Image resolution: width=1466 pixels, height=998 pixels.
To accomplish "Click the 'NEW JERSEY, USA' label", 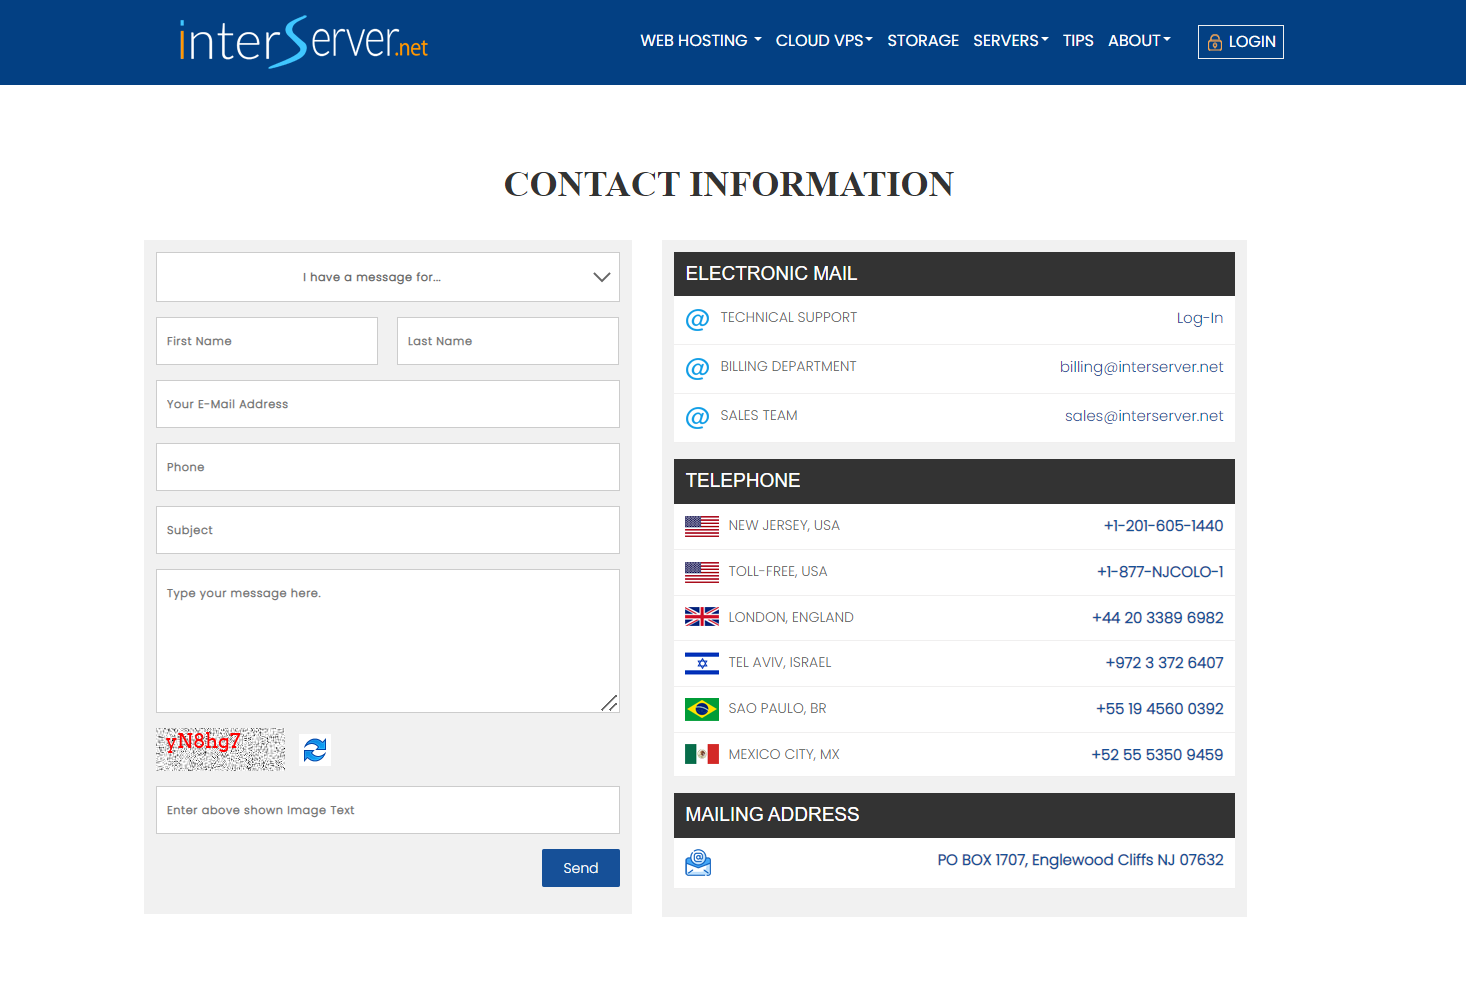I will coord(784,526).
